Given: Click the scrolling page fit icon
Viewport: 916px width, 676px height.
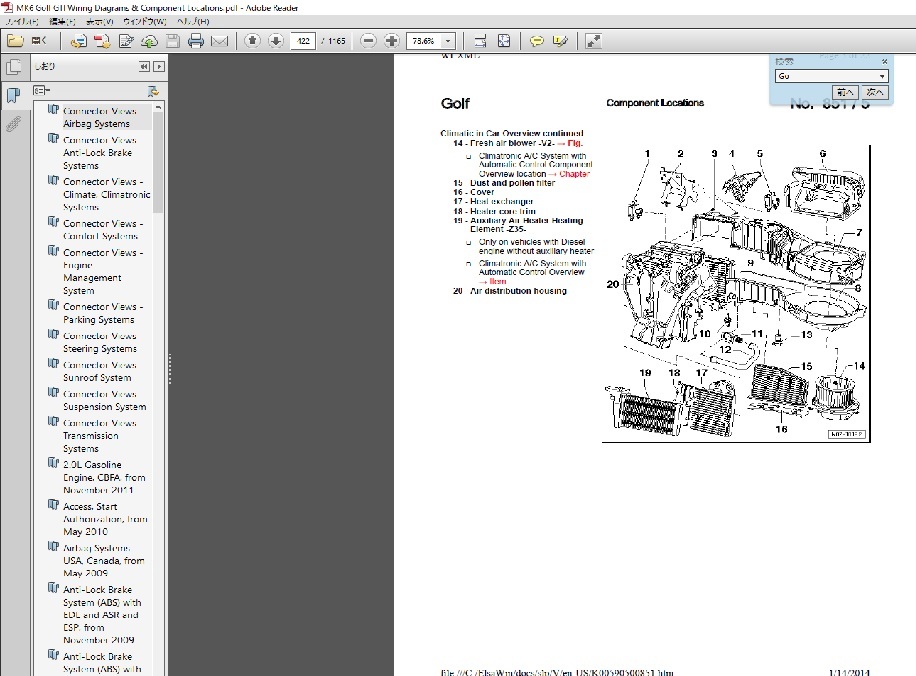Looking at the screenshot, I should tap(480, 41).
